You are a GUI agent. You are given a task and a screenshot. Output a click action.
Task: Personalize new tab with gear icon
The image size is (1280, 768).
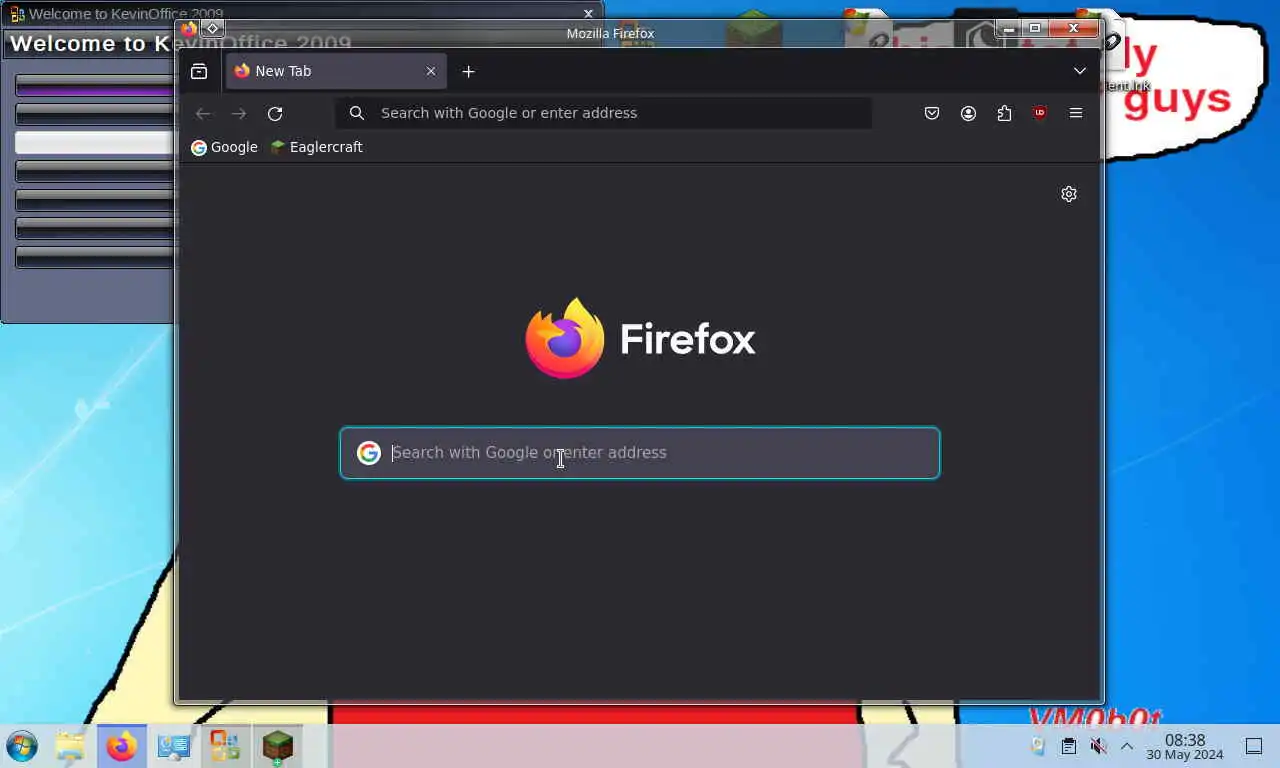tap(1069, 194)
